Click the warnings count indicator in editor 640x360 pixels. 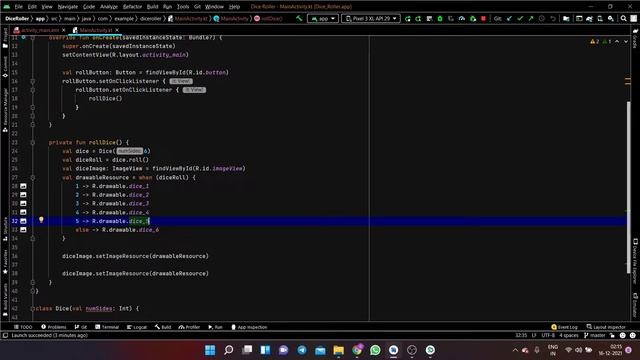pyautogui.click(x=595, y=42)
